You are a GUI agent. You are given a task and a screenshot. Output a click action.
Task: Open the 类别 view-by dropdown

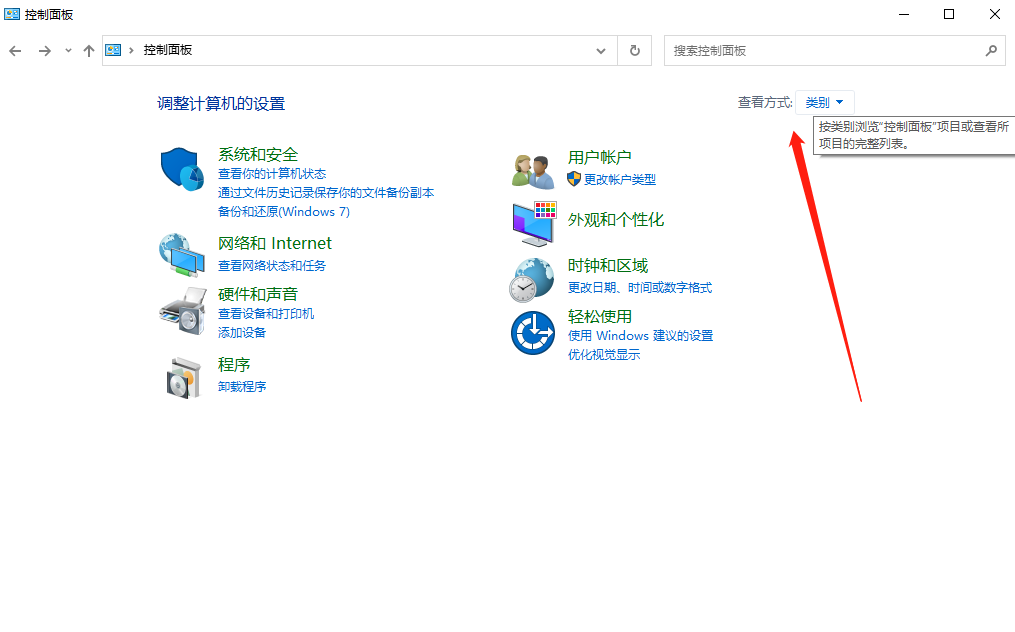[x=825, y=102]
